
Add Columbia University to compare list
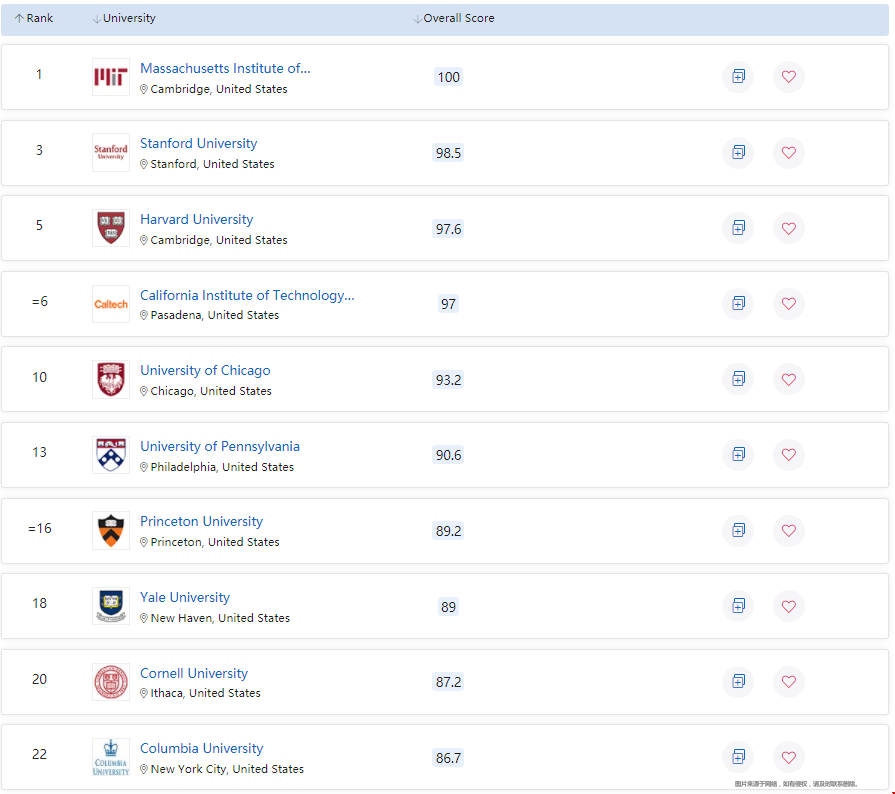coord(738,756)
